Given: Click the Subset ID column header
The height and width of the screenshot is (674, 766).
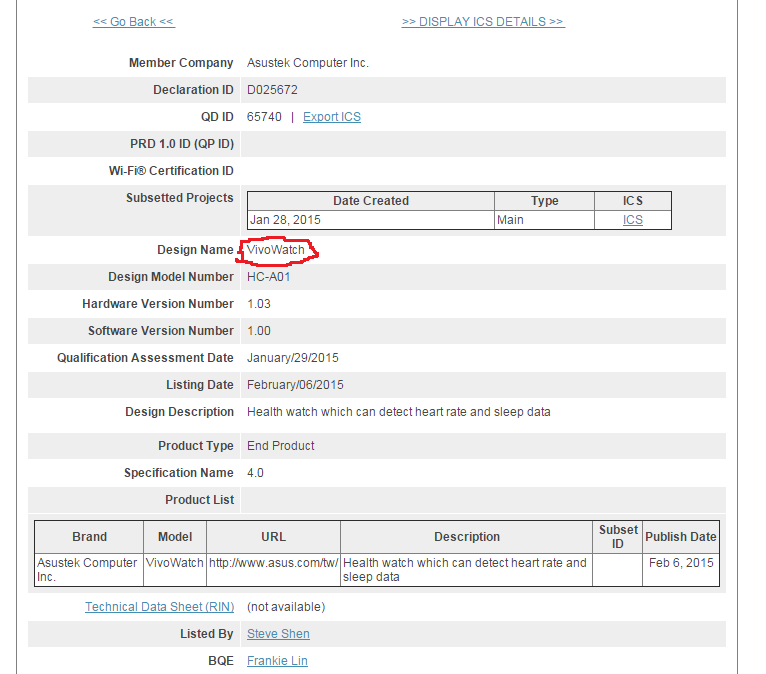Looking at the screenshot, I should point(617,537).
